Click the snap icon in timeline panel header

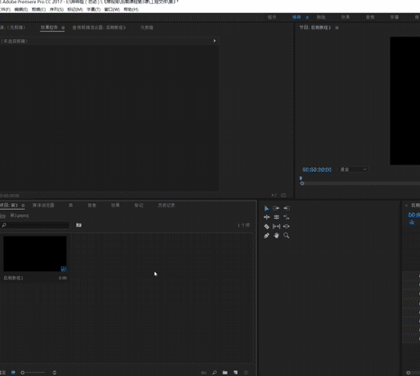(412, 222)
